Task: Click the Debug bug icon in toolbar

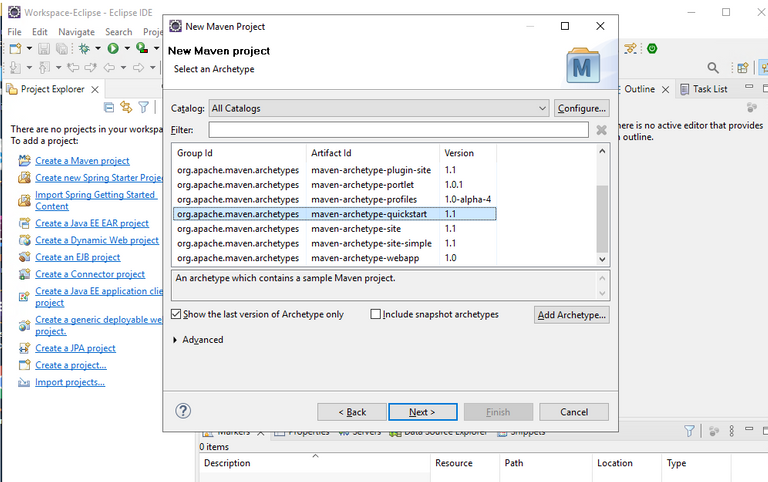Action: click(84, 48)
